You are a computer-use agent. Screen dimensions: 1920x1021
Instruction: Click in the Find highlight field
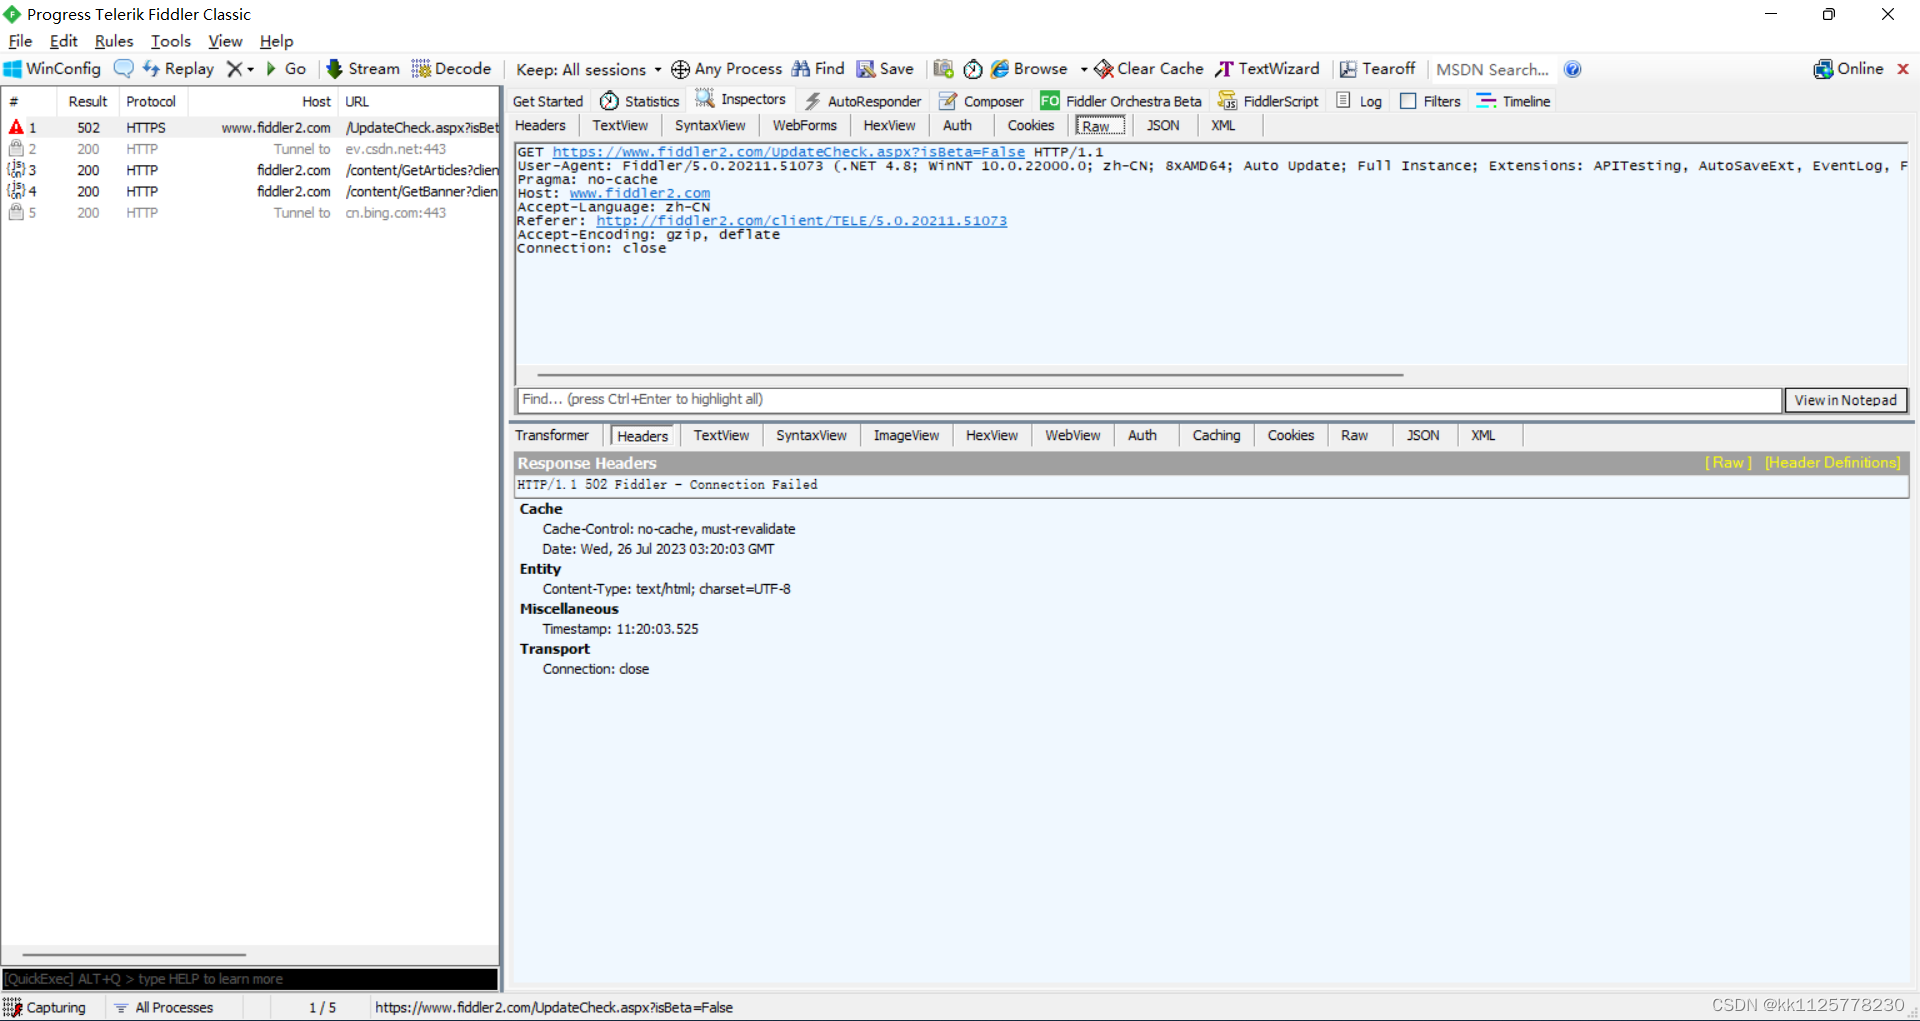pyautogui.click(x=1149, y=400)
